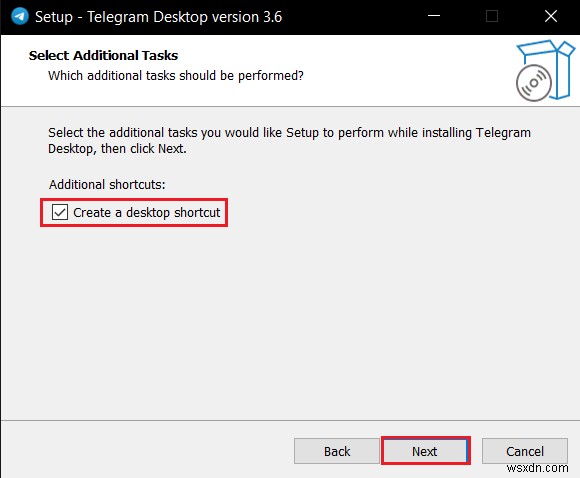Viewport: 580px width, 478px height.
Task: Toggle via the 'Create a desktop shortcut' label
Action: (146, 213)
